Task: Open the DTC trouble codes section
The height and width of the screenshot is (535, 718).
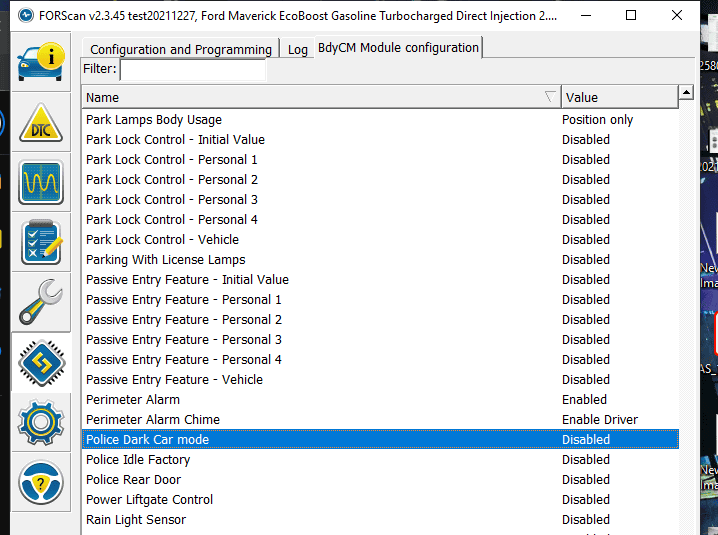Action: point(41,122)
